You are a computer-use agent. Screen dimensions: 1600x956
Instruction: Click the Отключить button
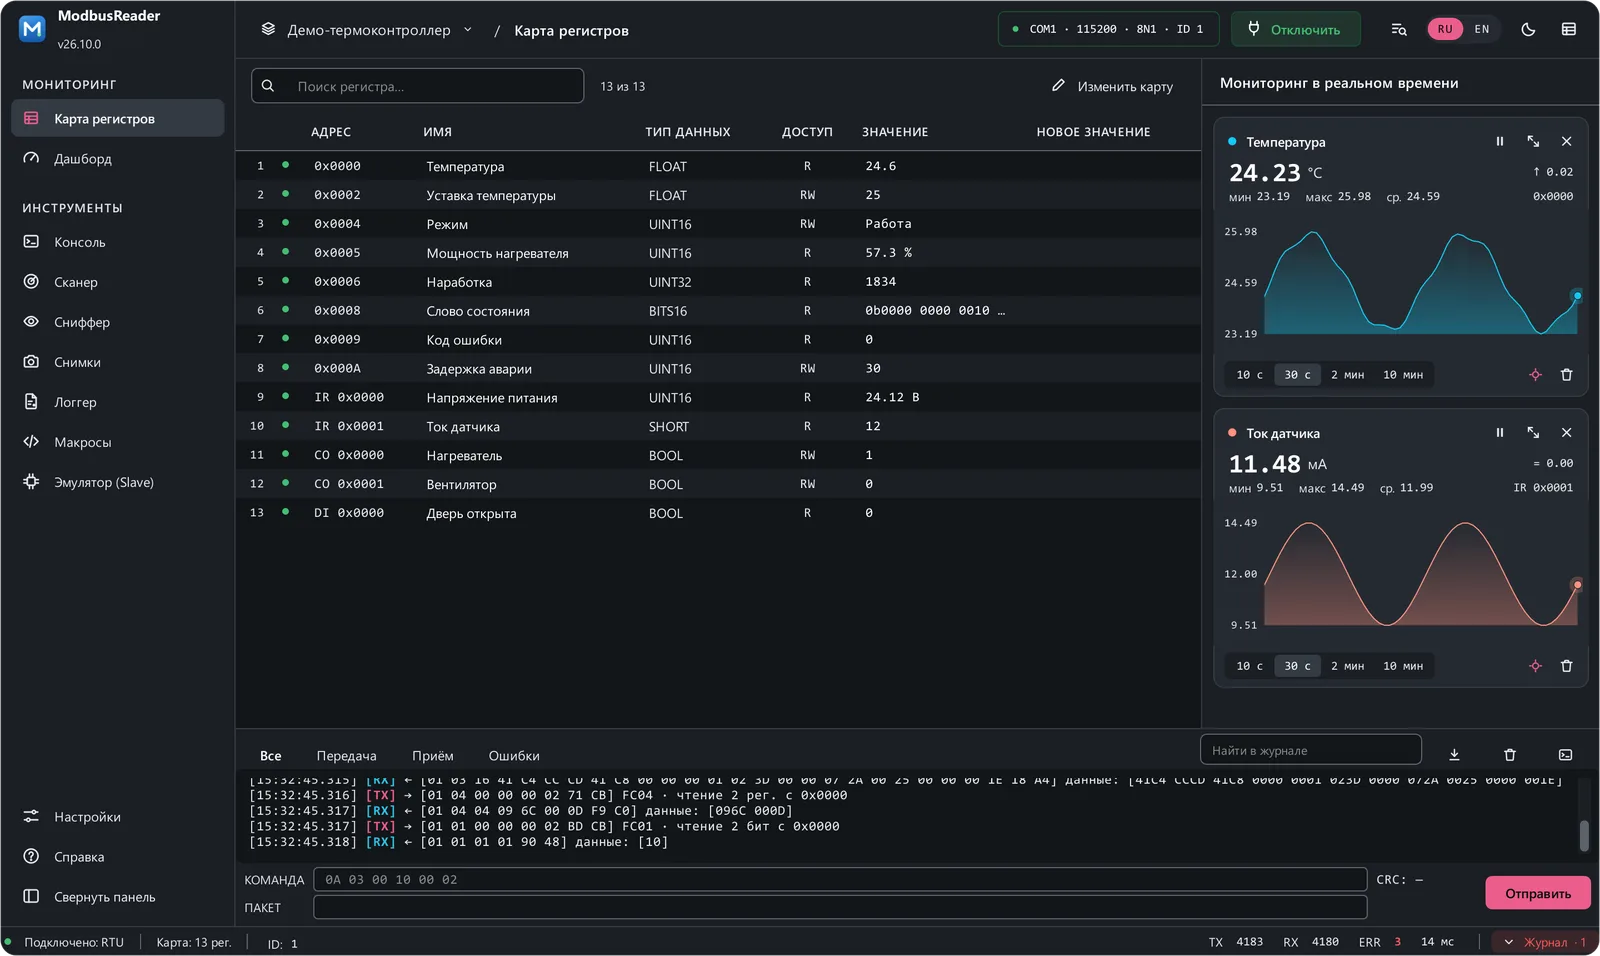(1295, 30)
